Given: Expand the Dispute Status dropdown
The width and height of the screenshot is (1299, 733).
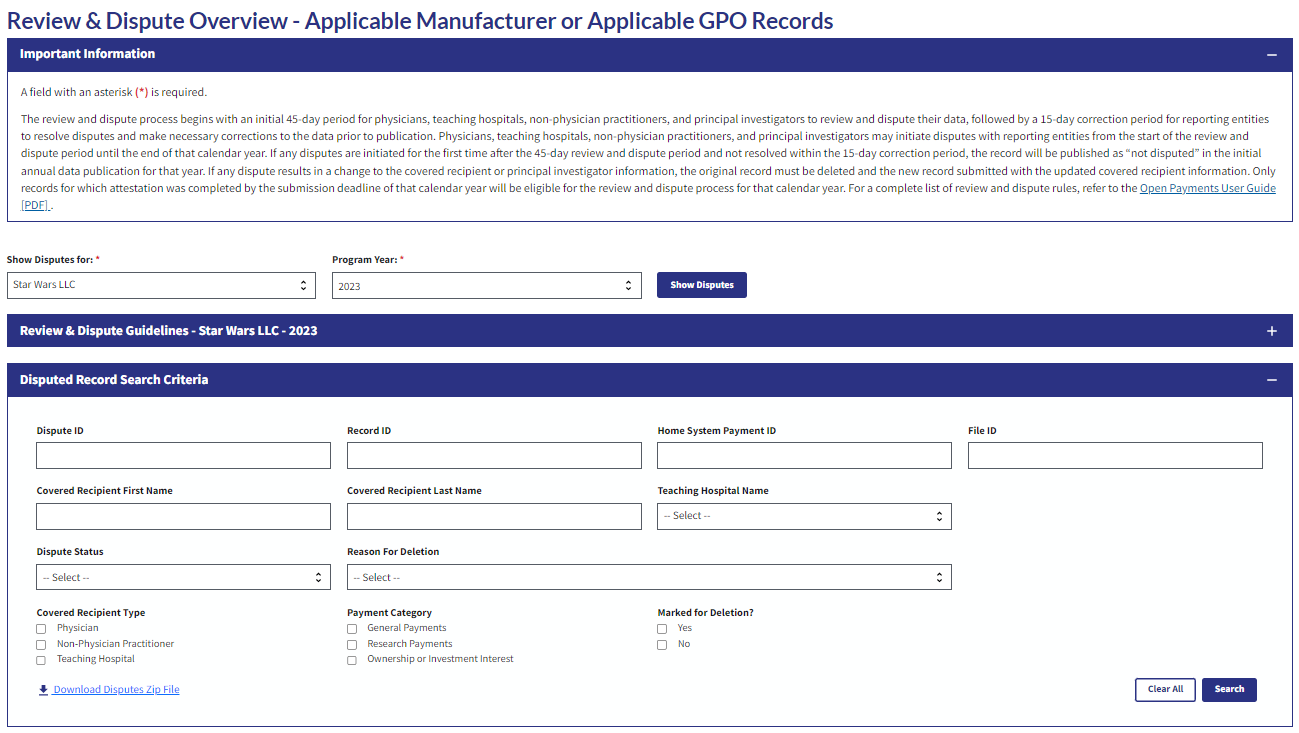Looking at the screenshot, I should (x=183, y=578).
